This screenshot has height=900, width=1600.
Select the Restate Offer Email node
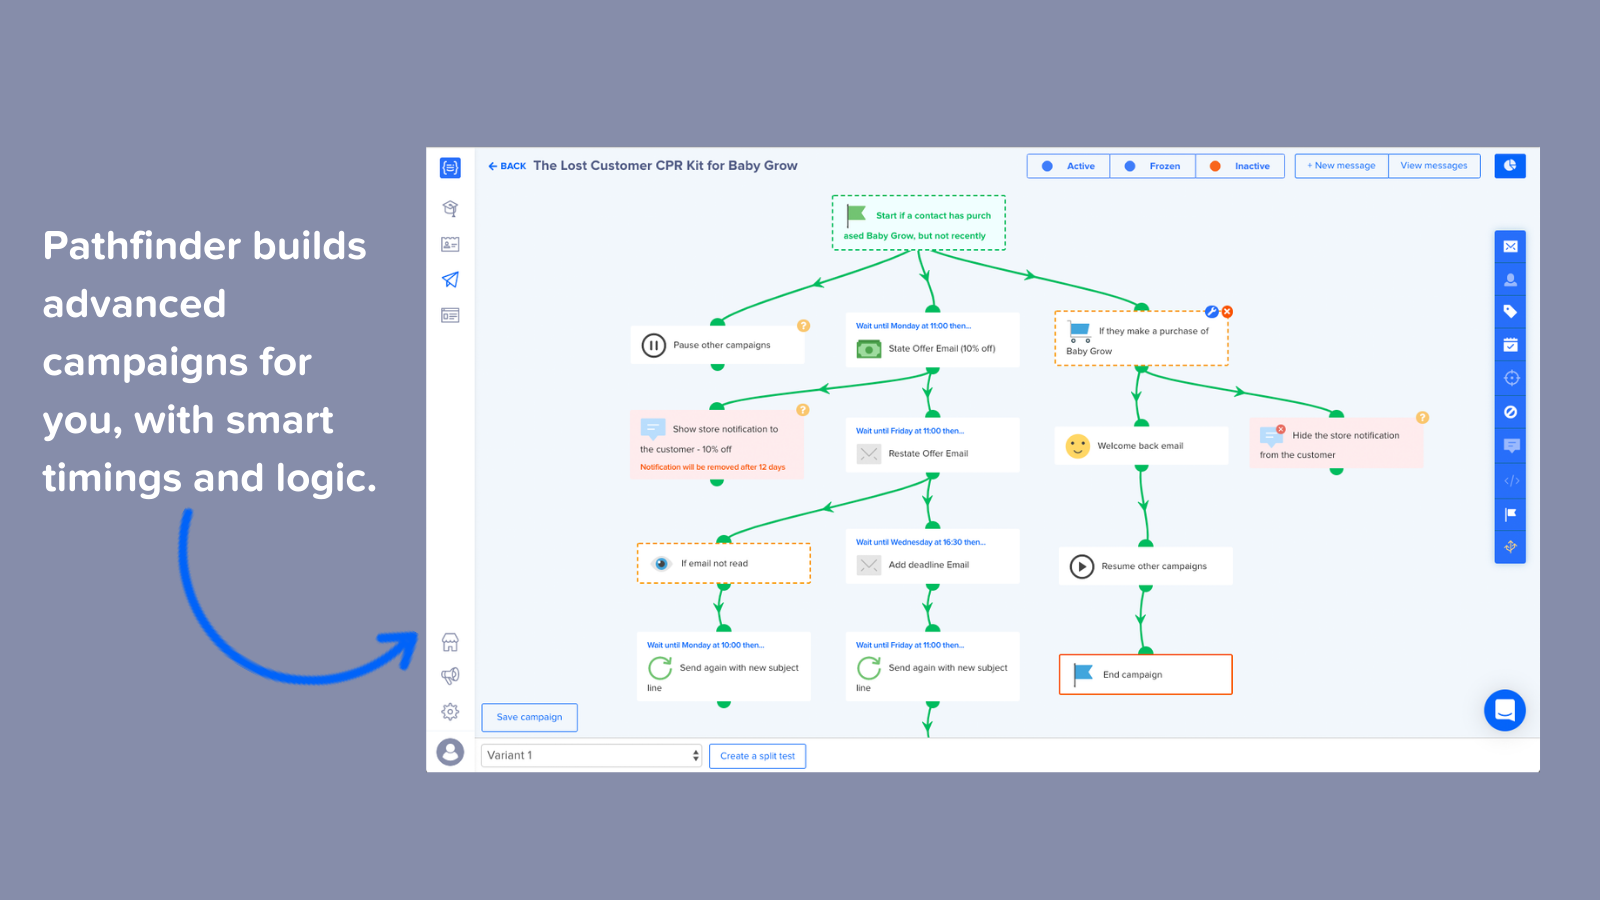[x=933, y=445]
